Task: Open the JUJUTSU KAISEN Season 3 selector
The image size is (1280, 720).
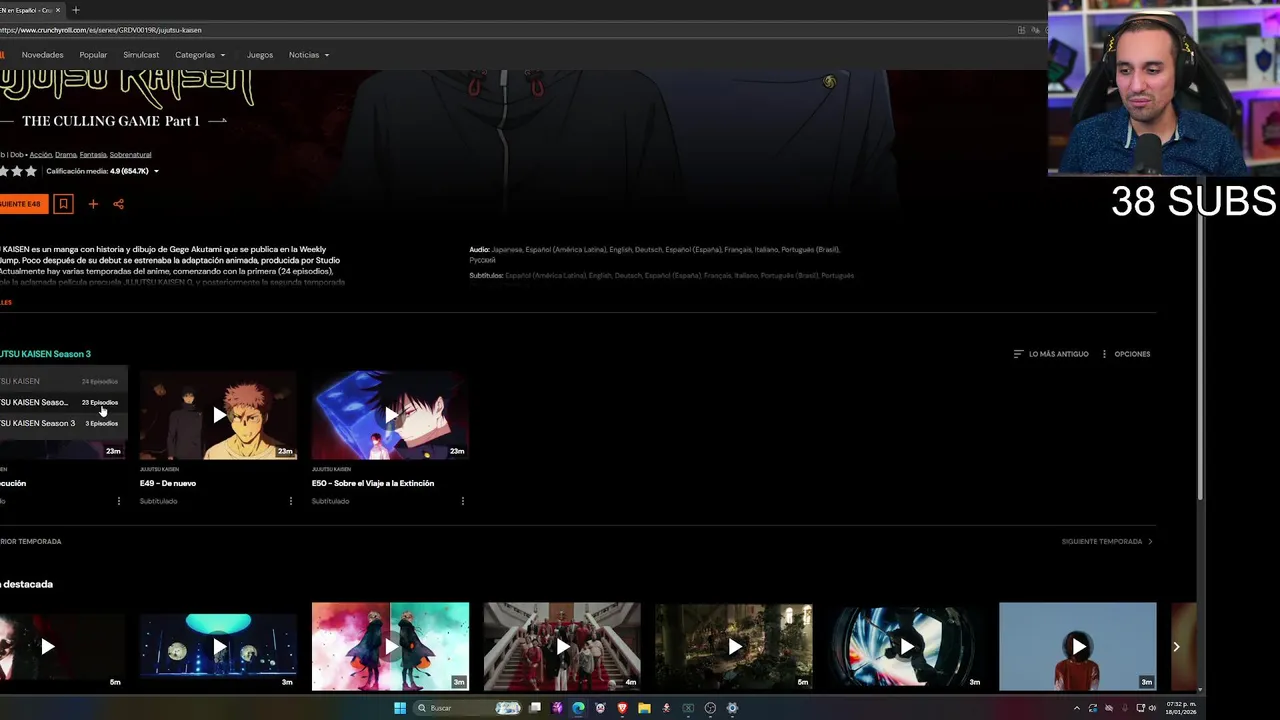Action: (45, 354)
